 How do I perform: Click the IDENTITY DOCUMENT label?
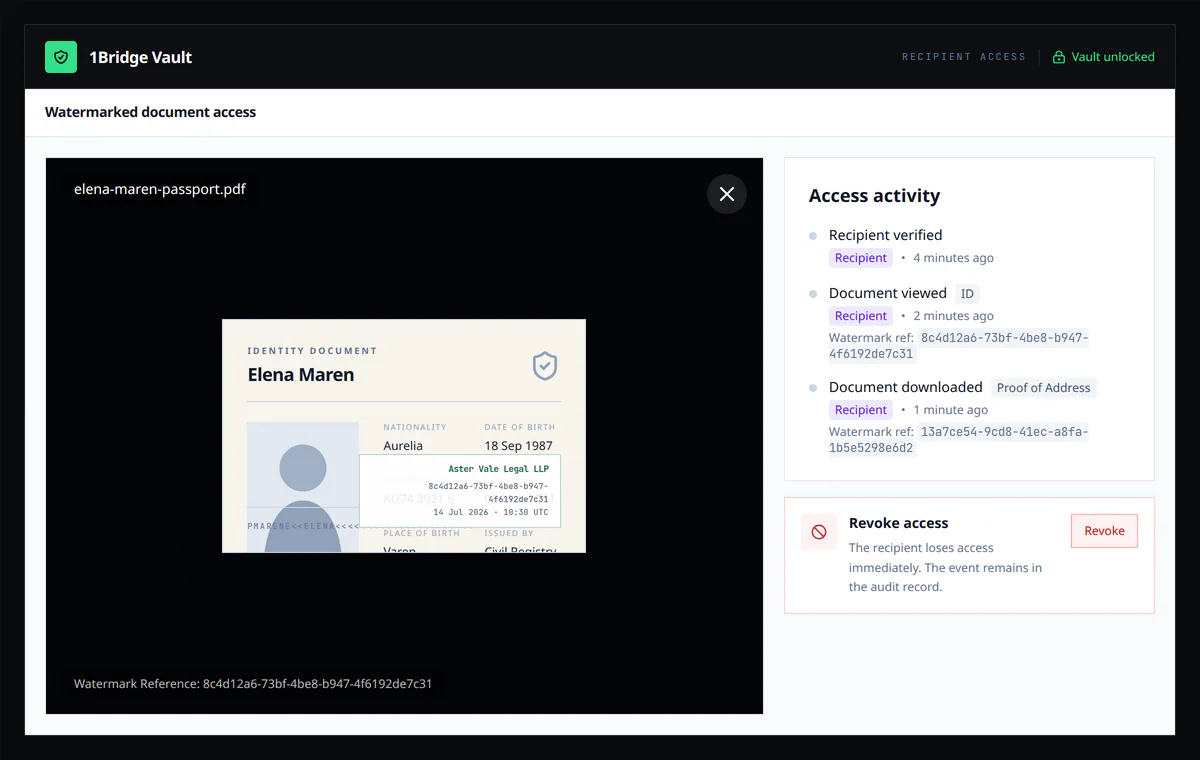click(x=312, y=351)
